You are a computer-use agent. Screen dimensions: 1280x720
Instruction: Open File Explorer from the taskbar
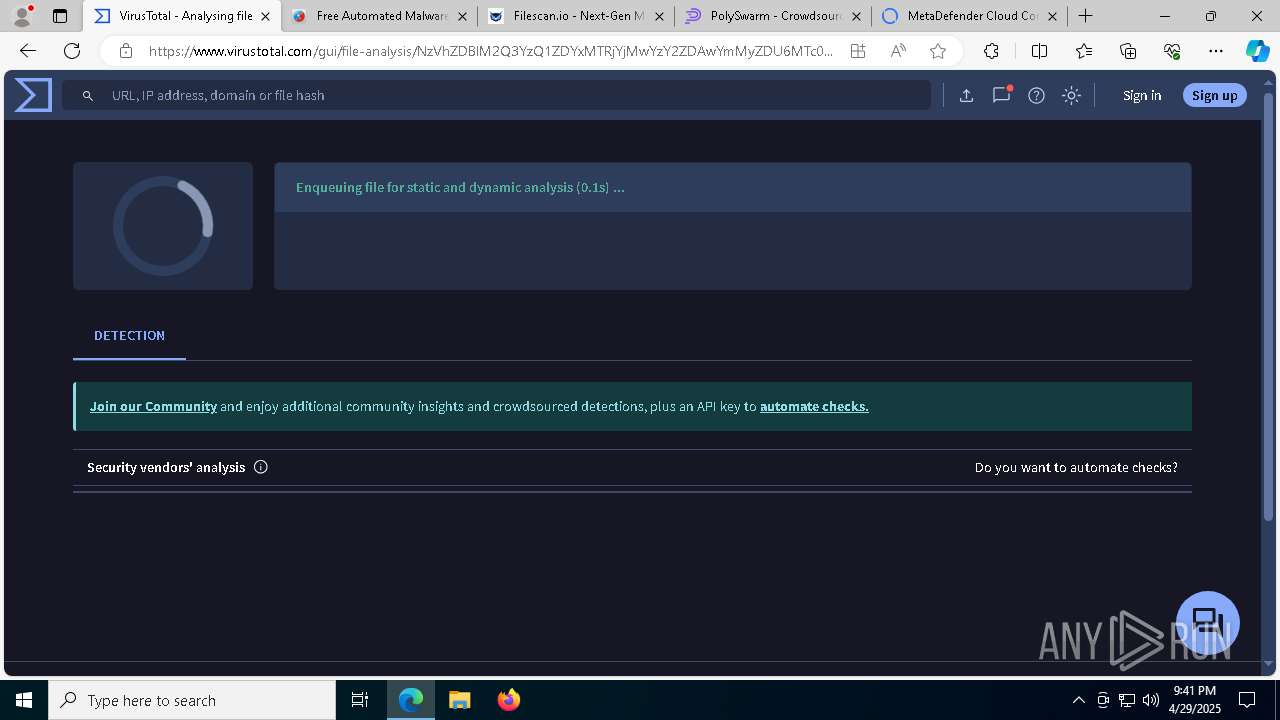459,700
